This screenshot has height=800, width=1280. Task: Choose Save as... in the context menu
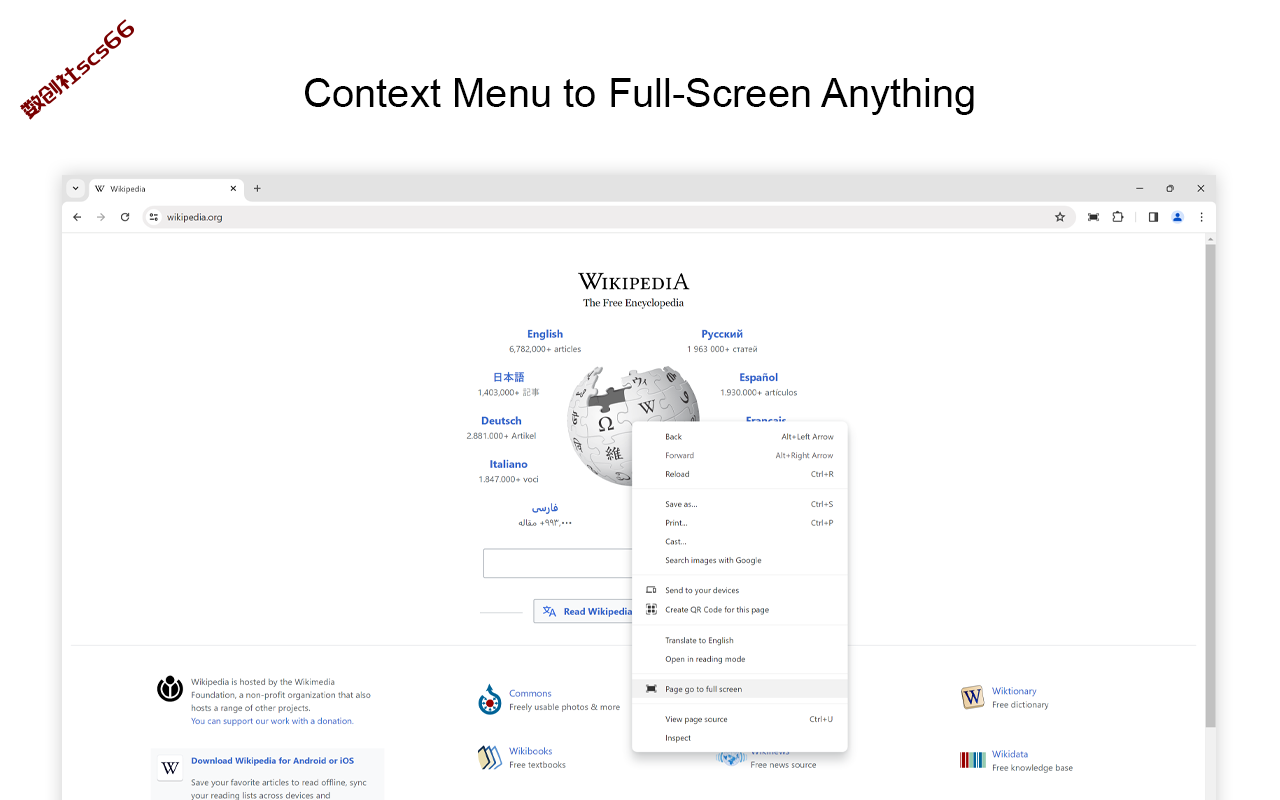(740, 504)
